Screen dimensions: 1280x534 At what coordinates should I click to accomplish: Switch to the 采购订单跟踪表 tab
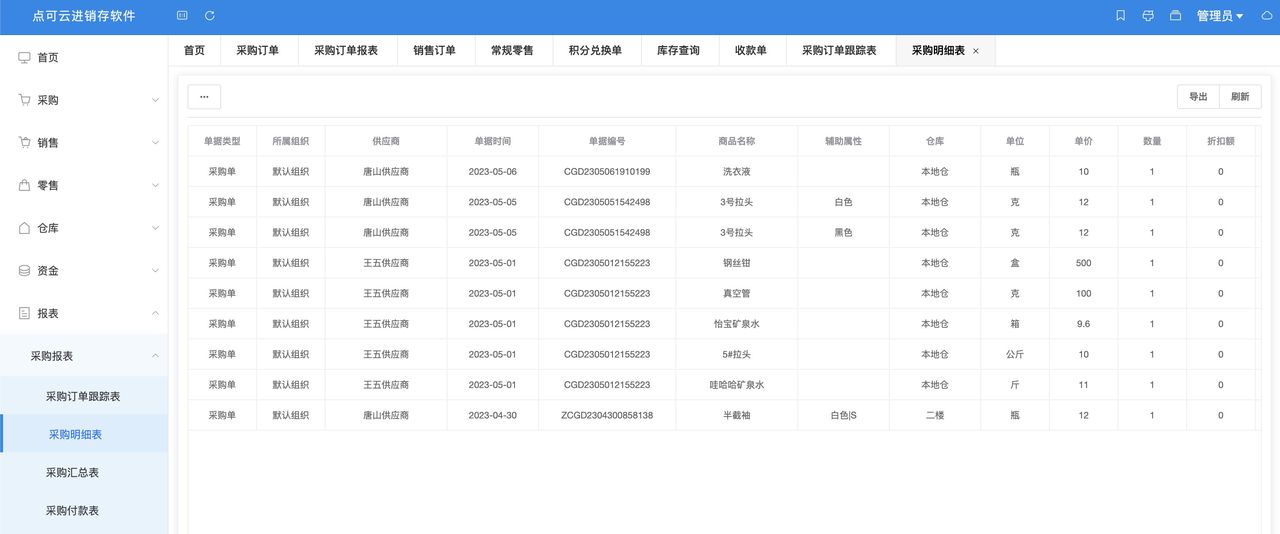[840, 50]
